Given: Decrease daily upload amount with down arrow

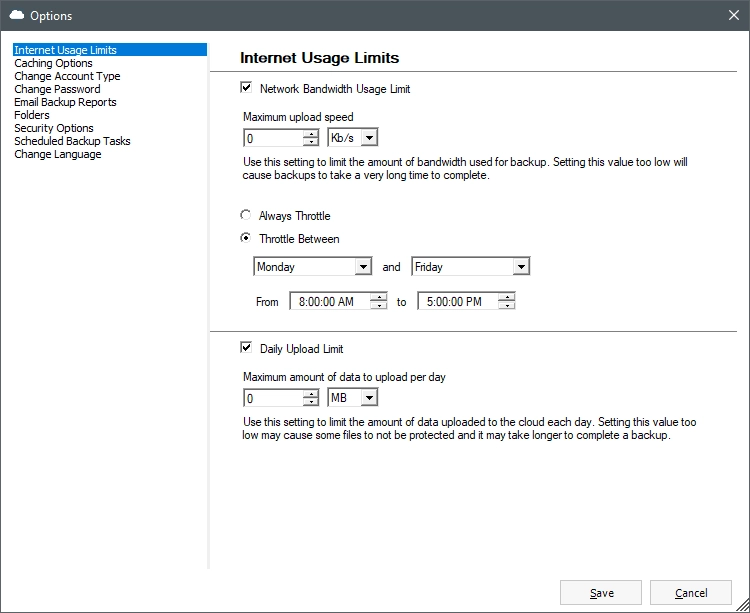Looking at the screenshot, I should (311, 402).
